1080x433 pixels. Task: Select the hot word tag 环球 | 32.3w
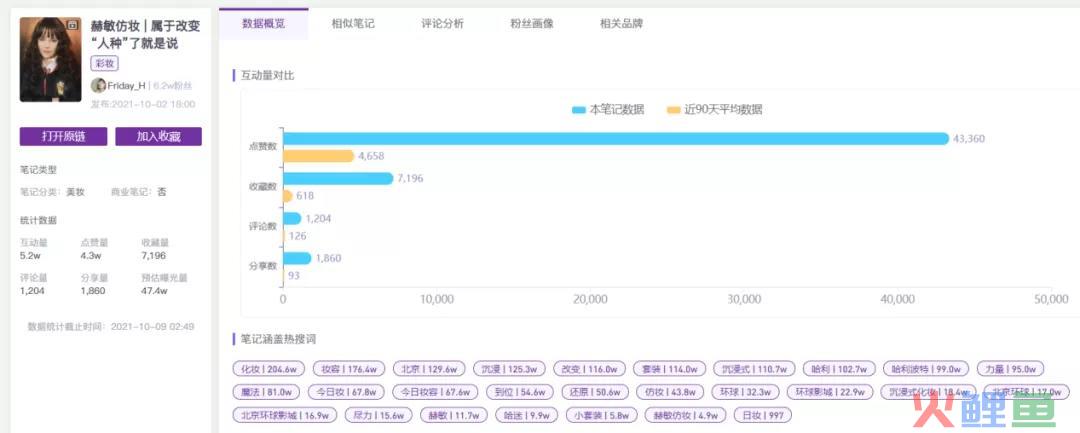745,392
